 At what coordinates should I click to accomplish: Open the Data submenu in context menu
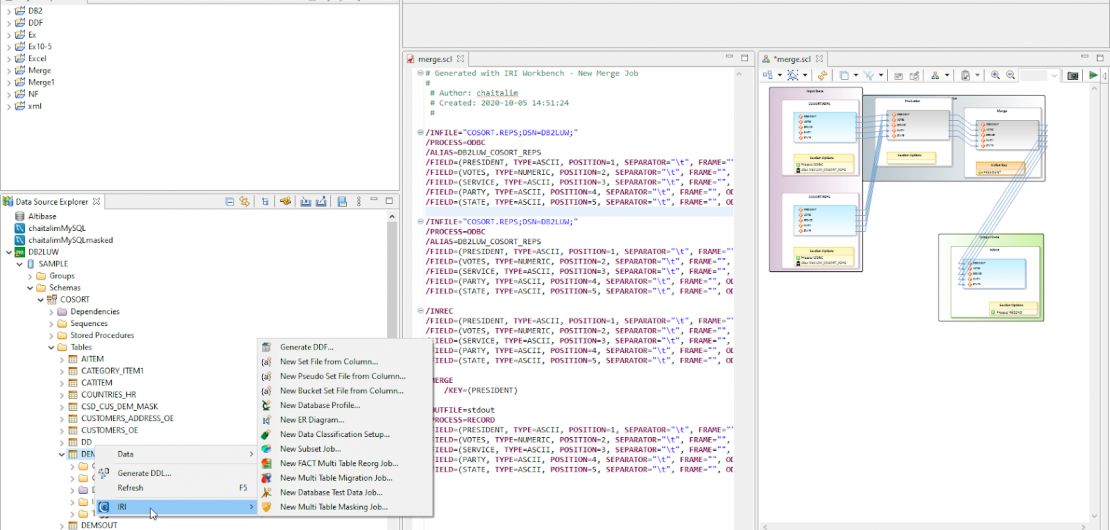176,454
